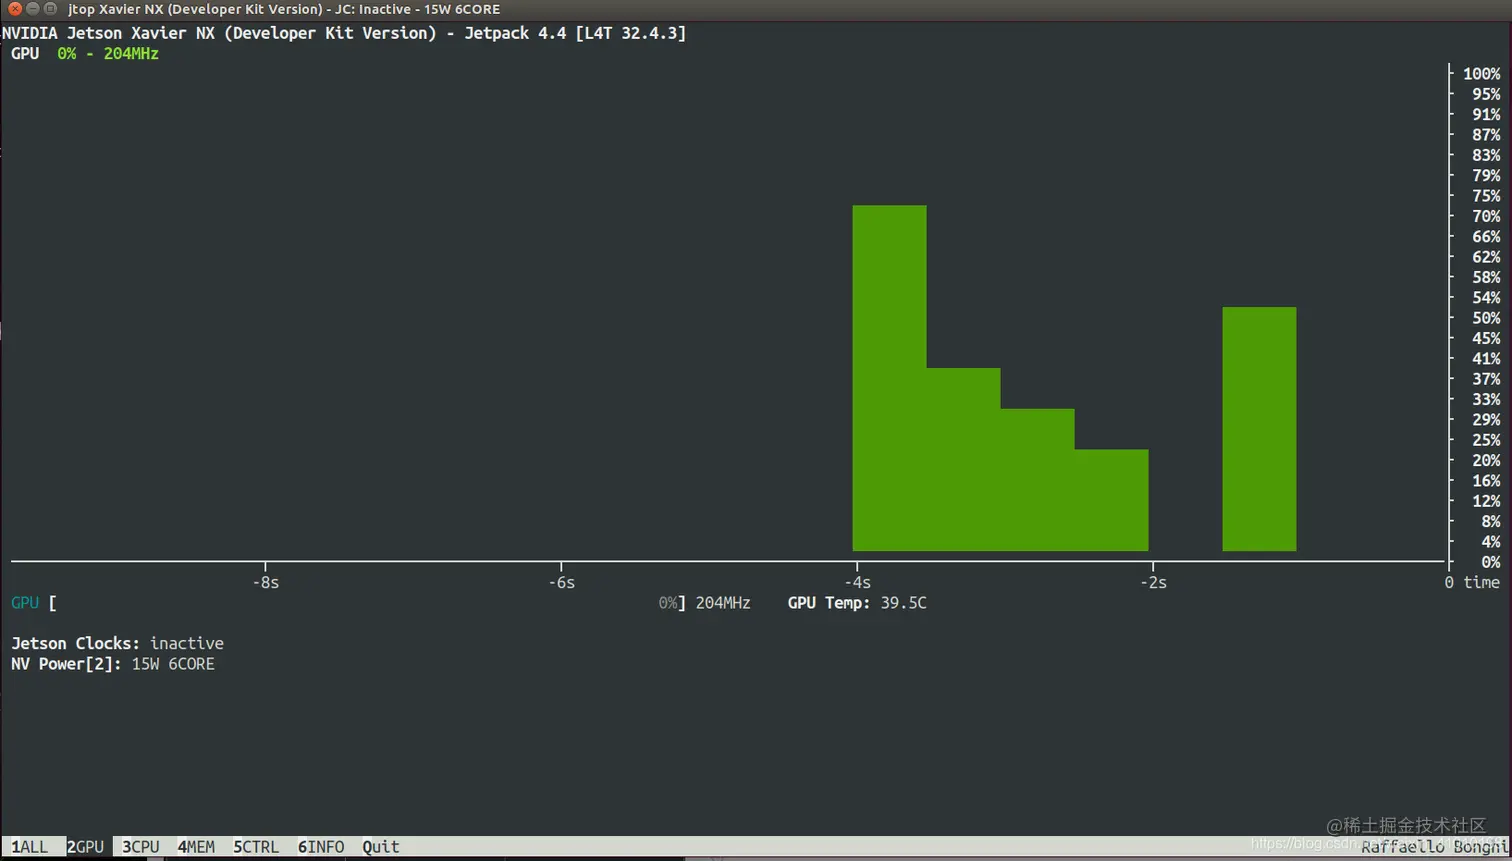Open the 5CTRL tab
1512x861 pixels.
[x=256, y=847]
